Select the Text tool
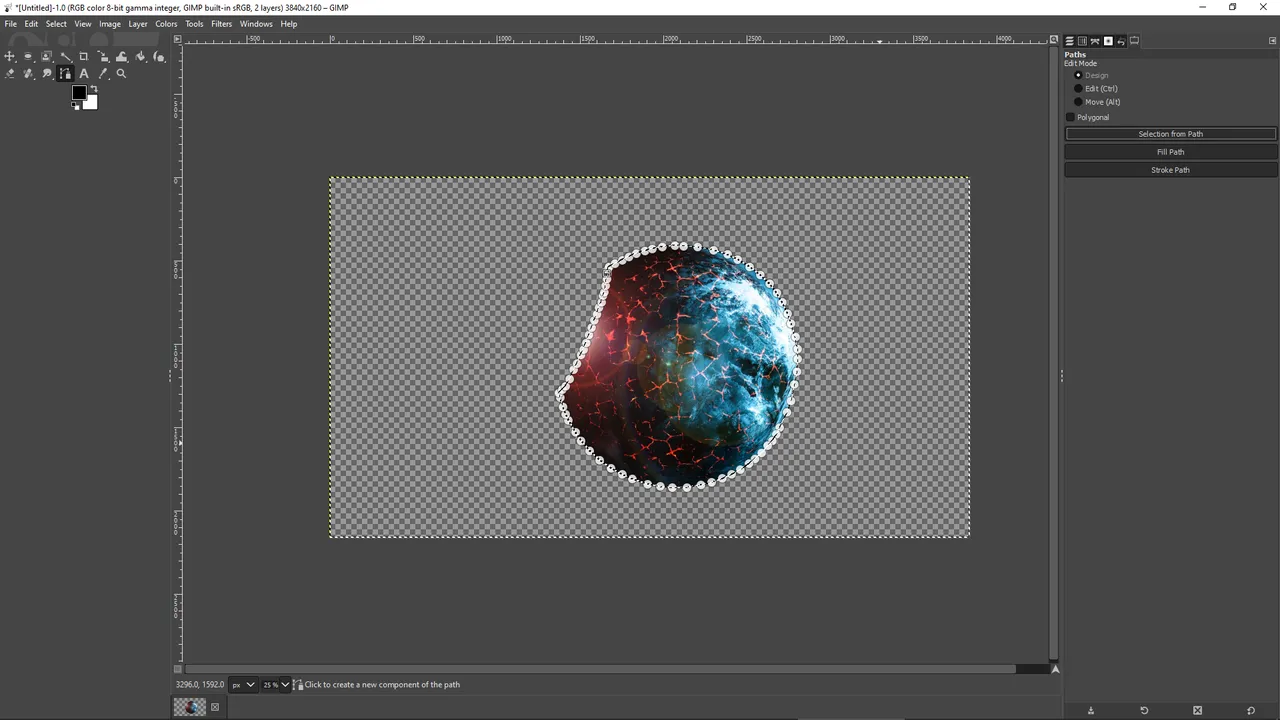Viewport: 1280px width, 720px height. coord(84,73)
